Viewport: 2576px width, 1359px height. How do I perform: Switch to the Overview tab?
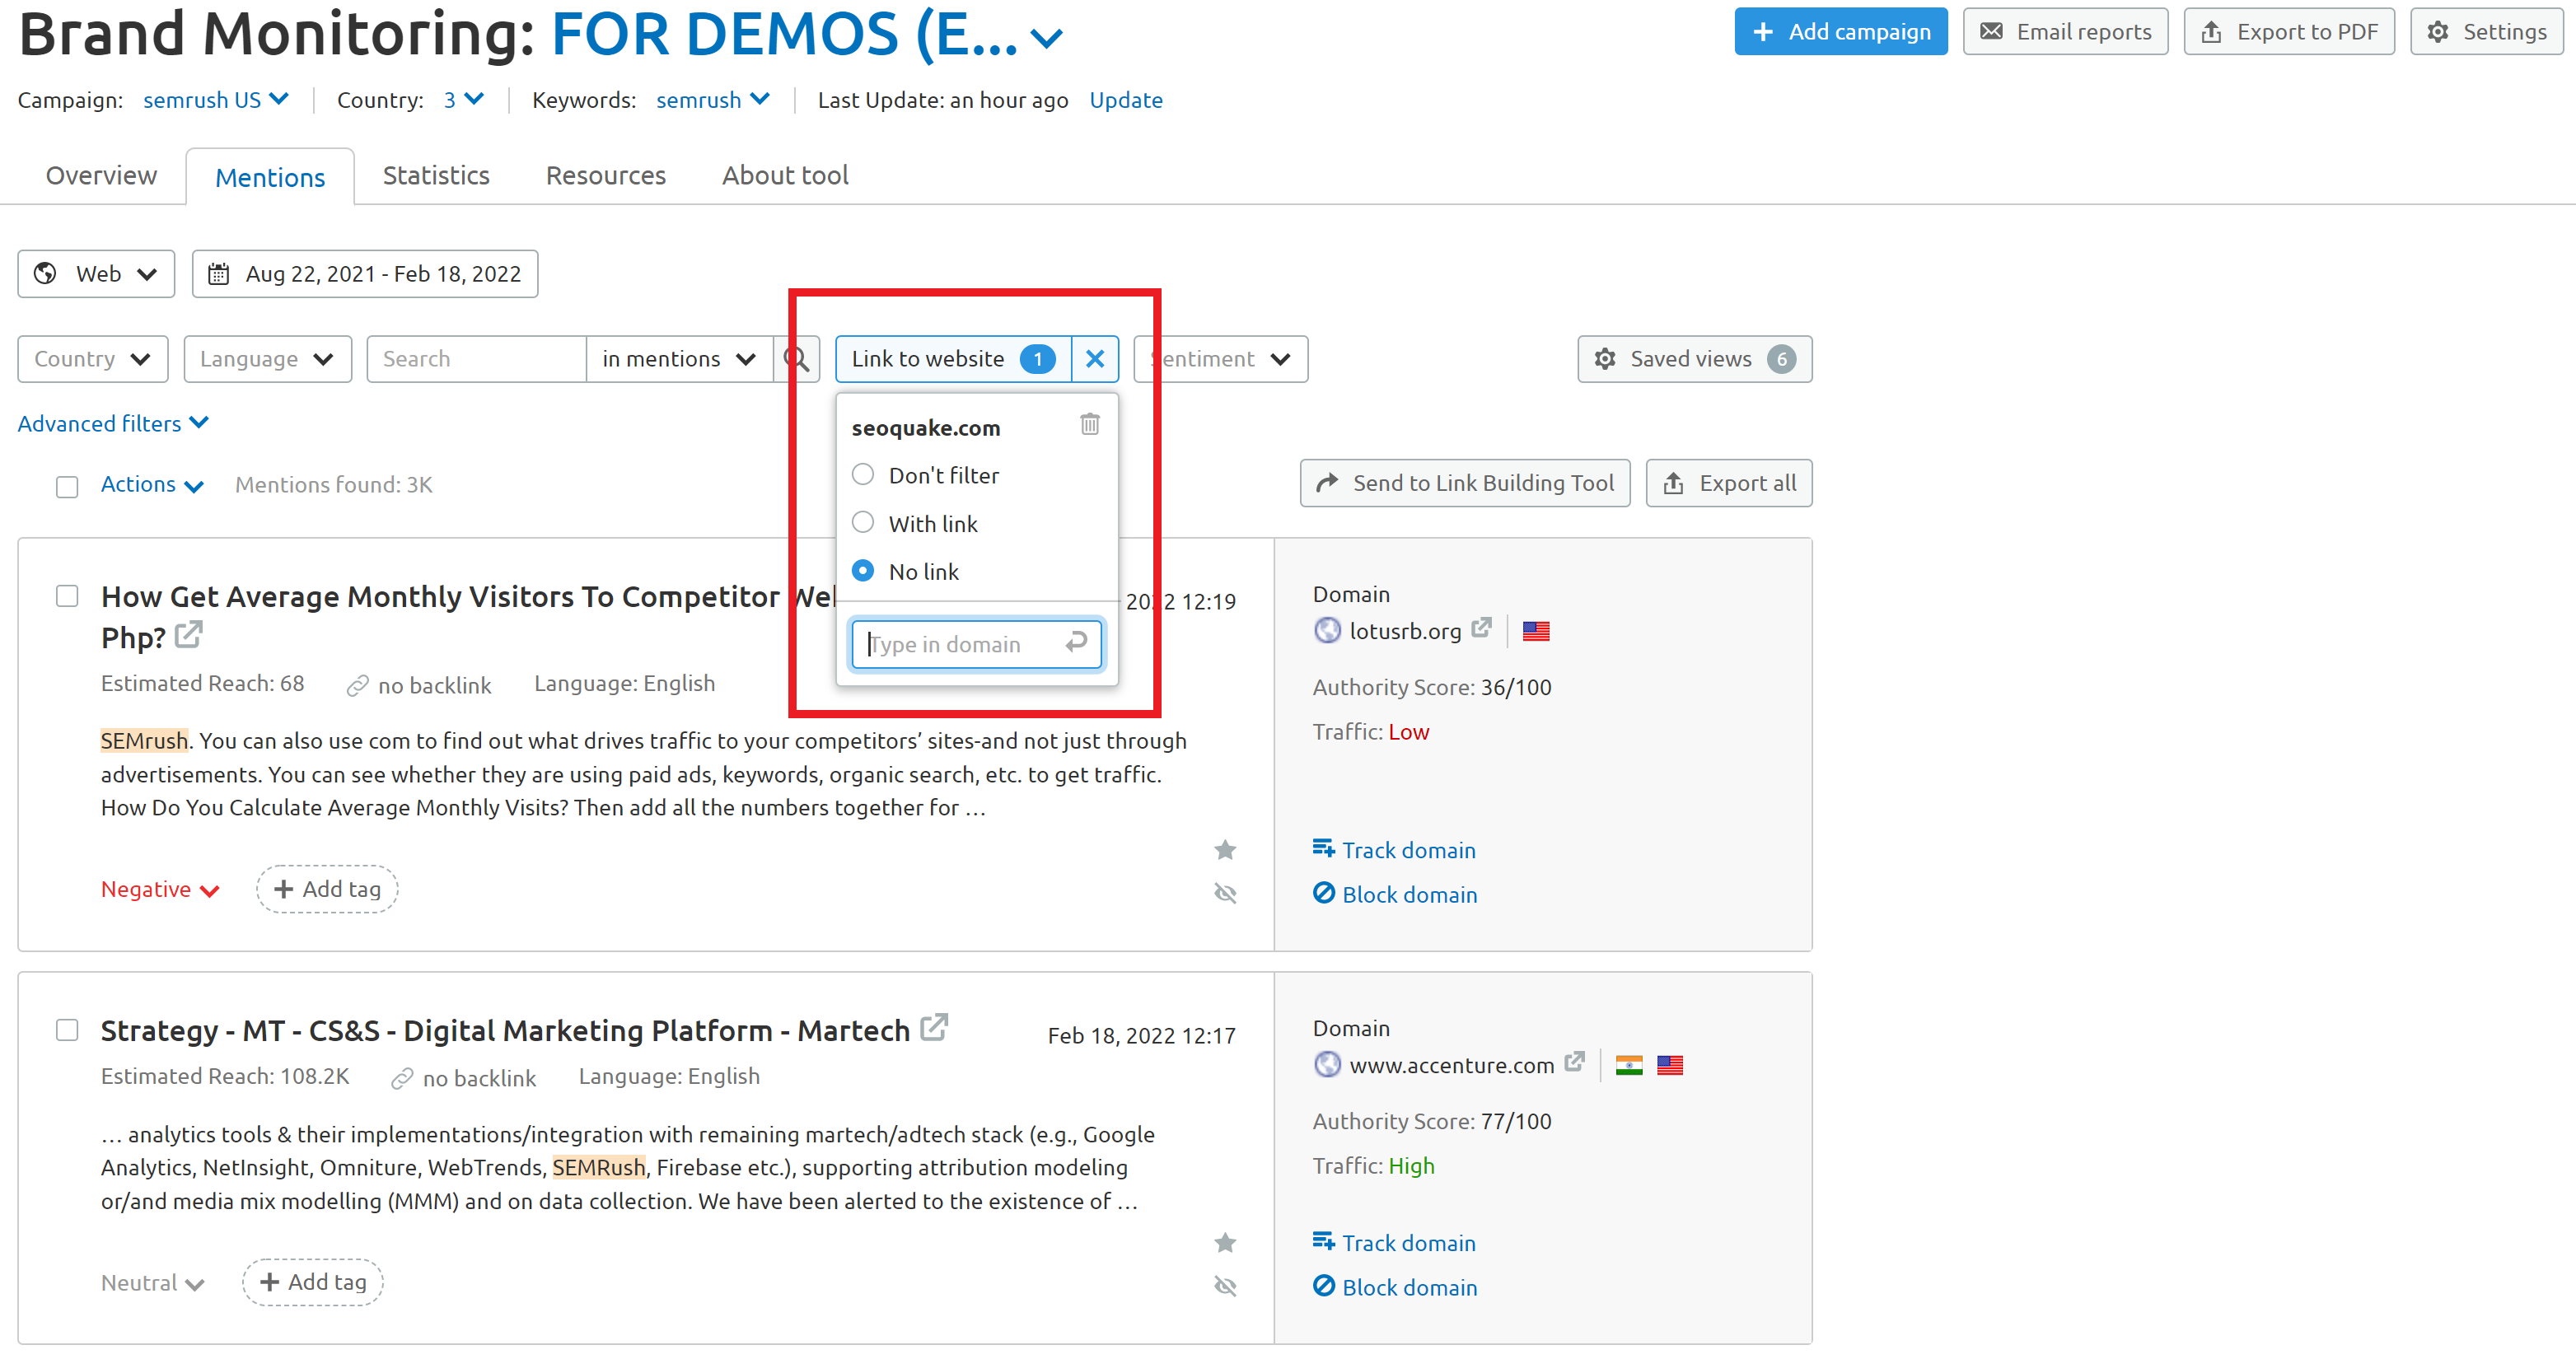click(x=101, y=175)
